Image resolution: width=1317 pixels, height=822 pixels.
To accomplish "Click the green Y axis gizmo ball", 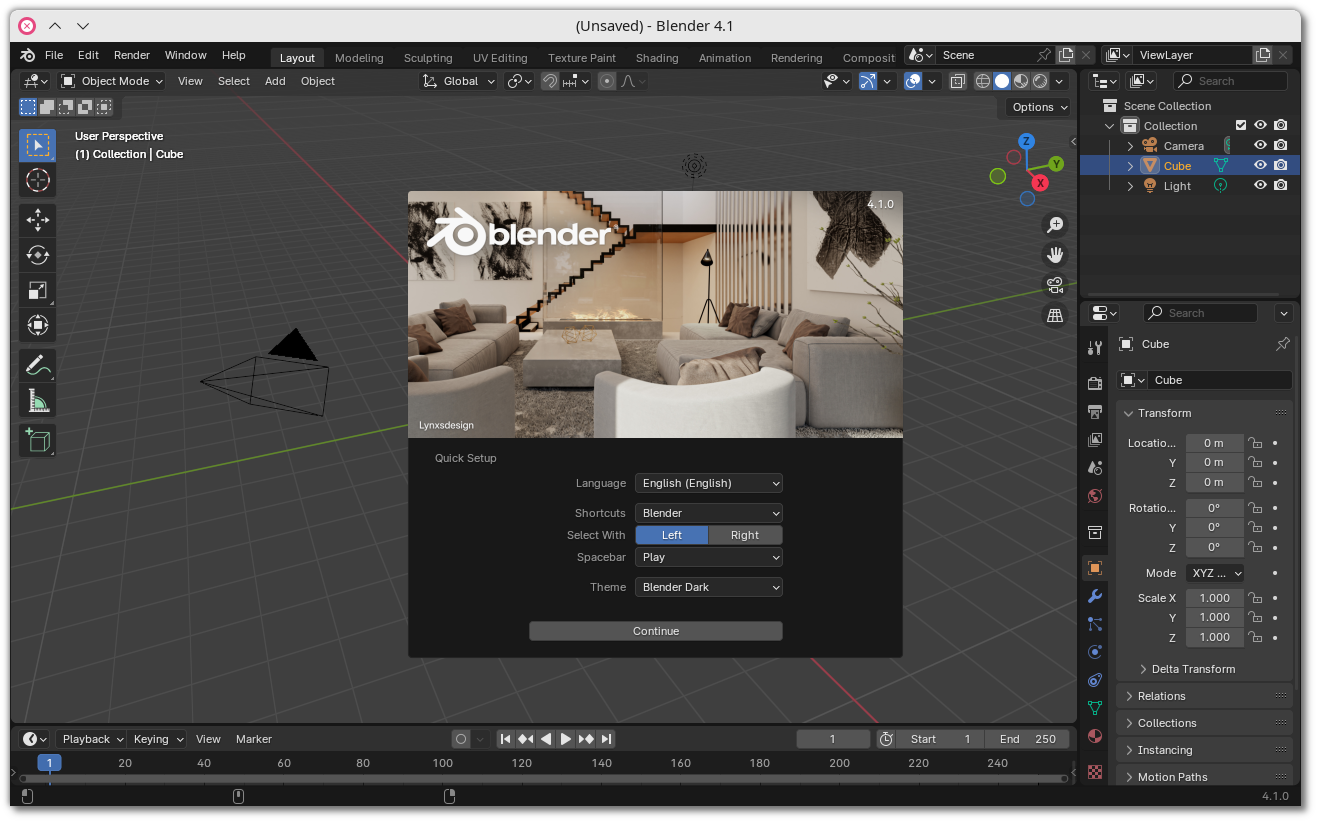I will click(1056, 163).
